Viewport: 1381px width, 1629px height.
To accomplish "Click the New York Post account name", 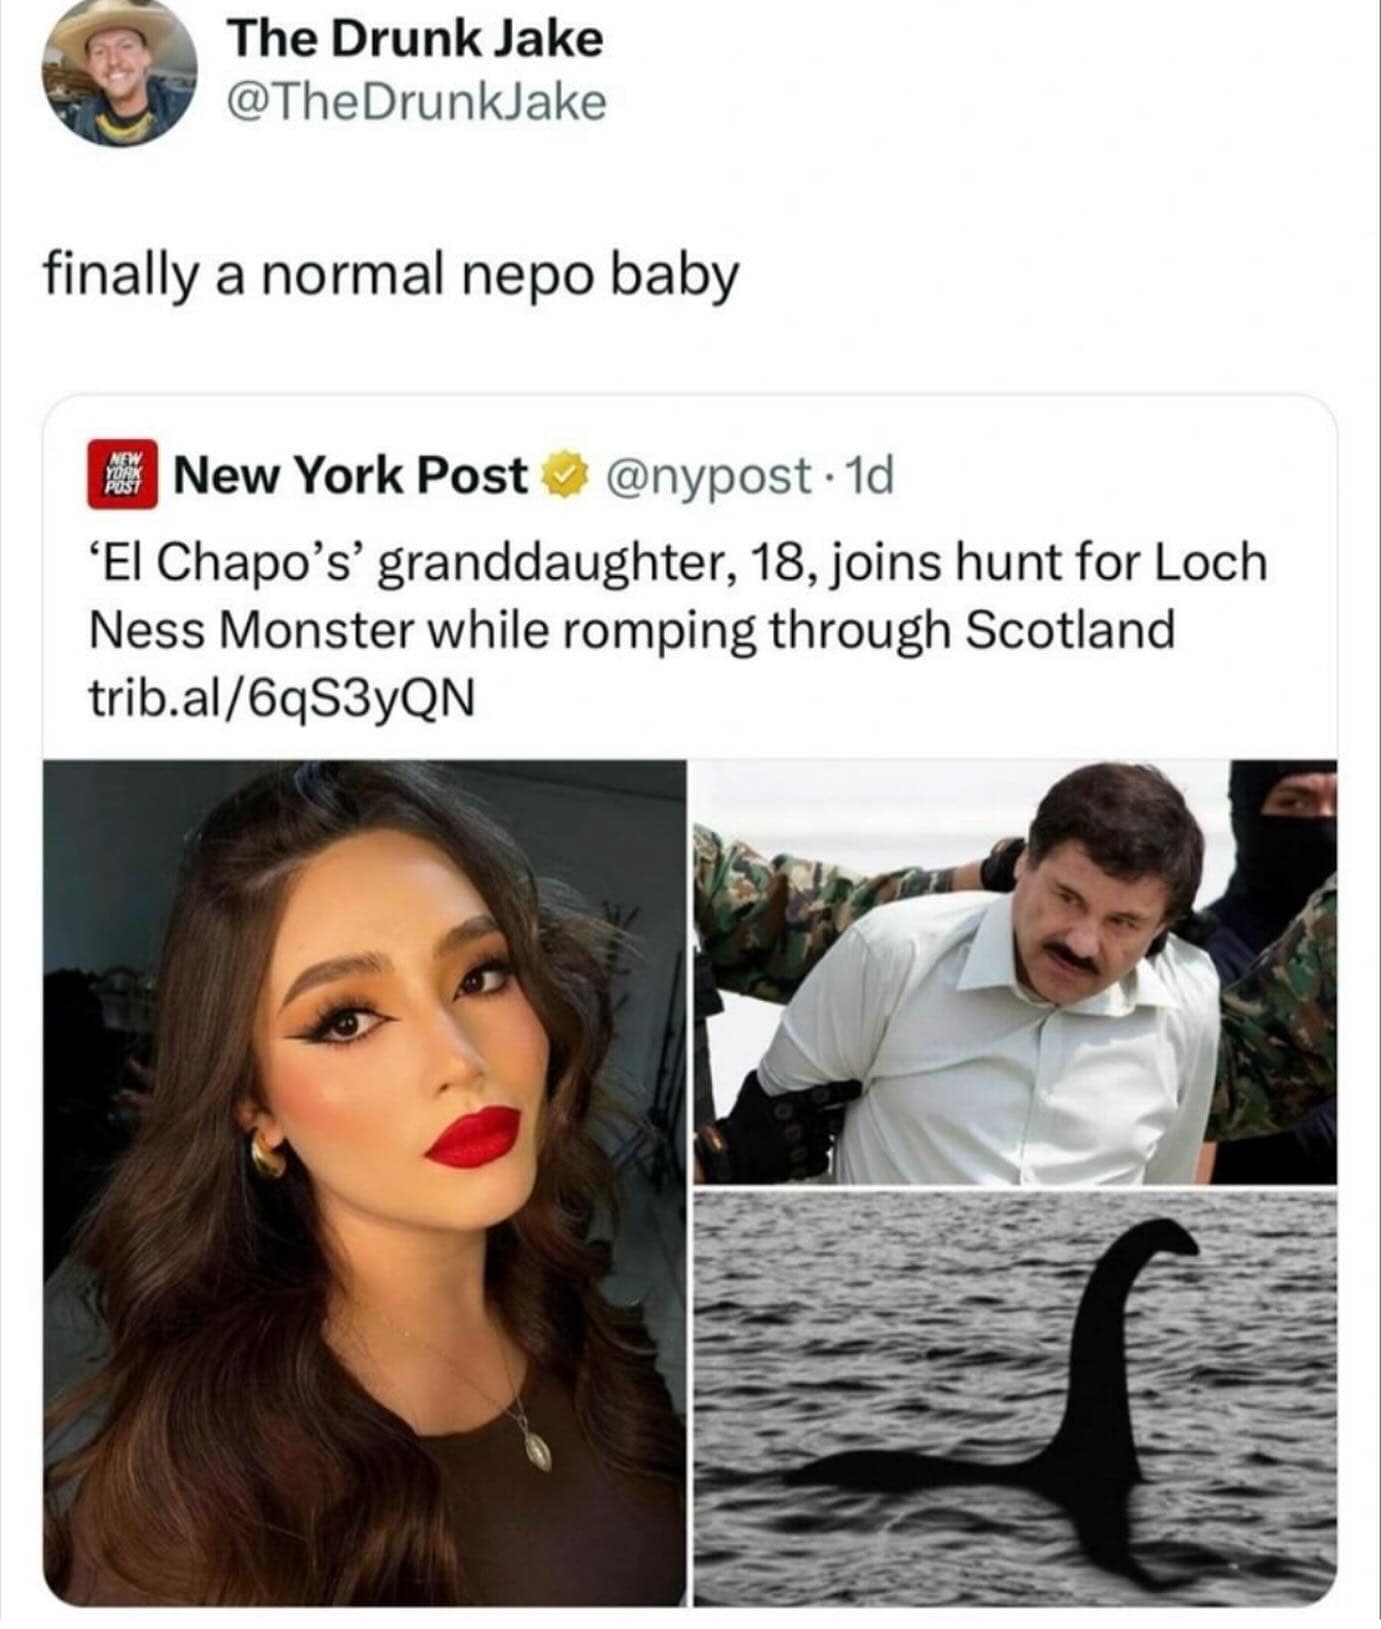I will click(351, 475).
